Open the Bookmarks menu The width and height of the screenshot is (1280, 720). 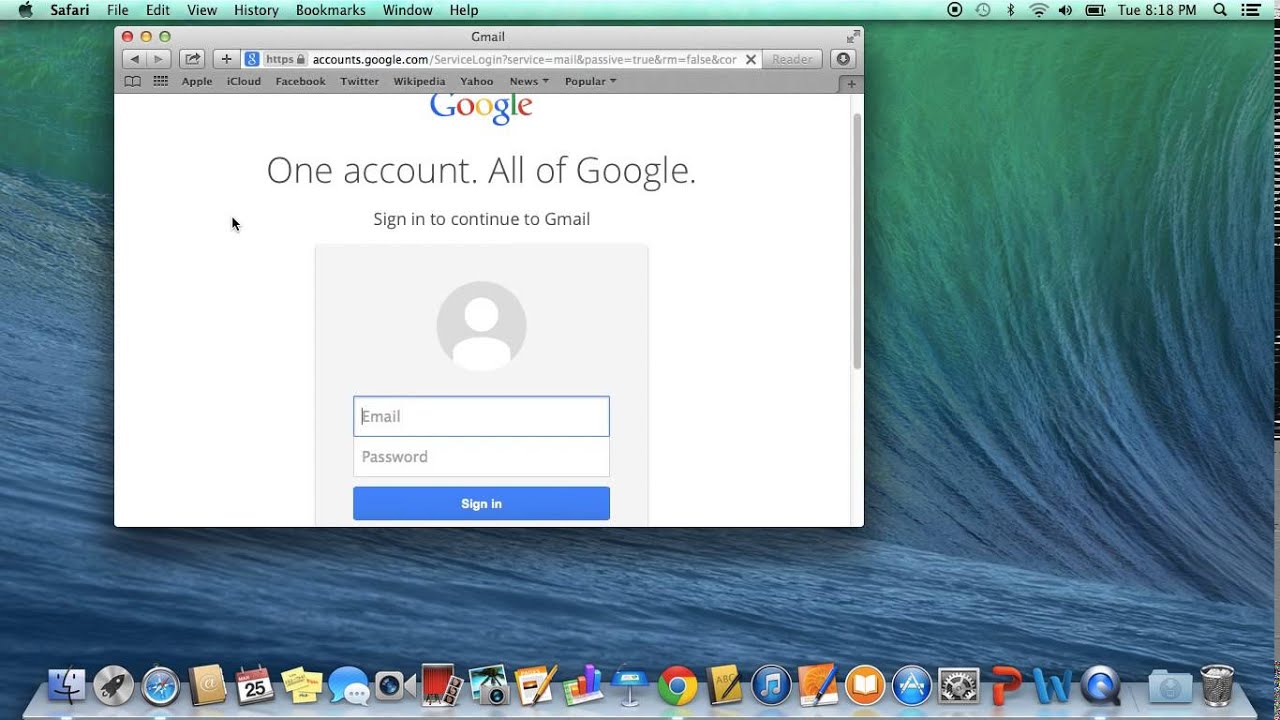click(x=330, y=10)
